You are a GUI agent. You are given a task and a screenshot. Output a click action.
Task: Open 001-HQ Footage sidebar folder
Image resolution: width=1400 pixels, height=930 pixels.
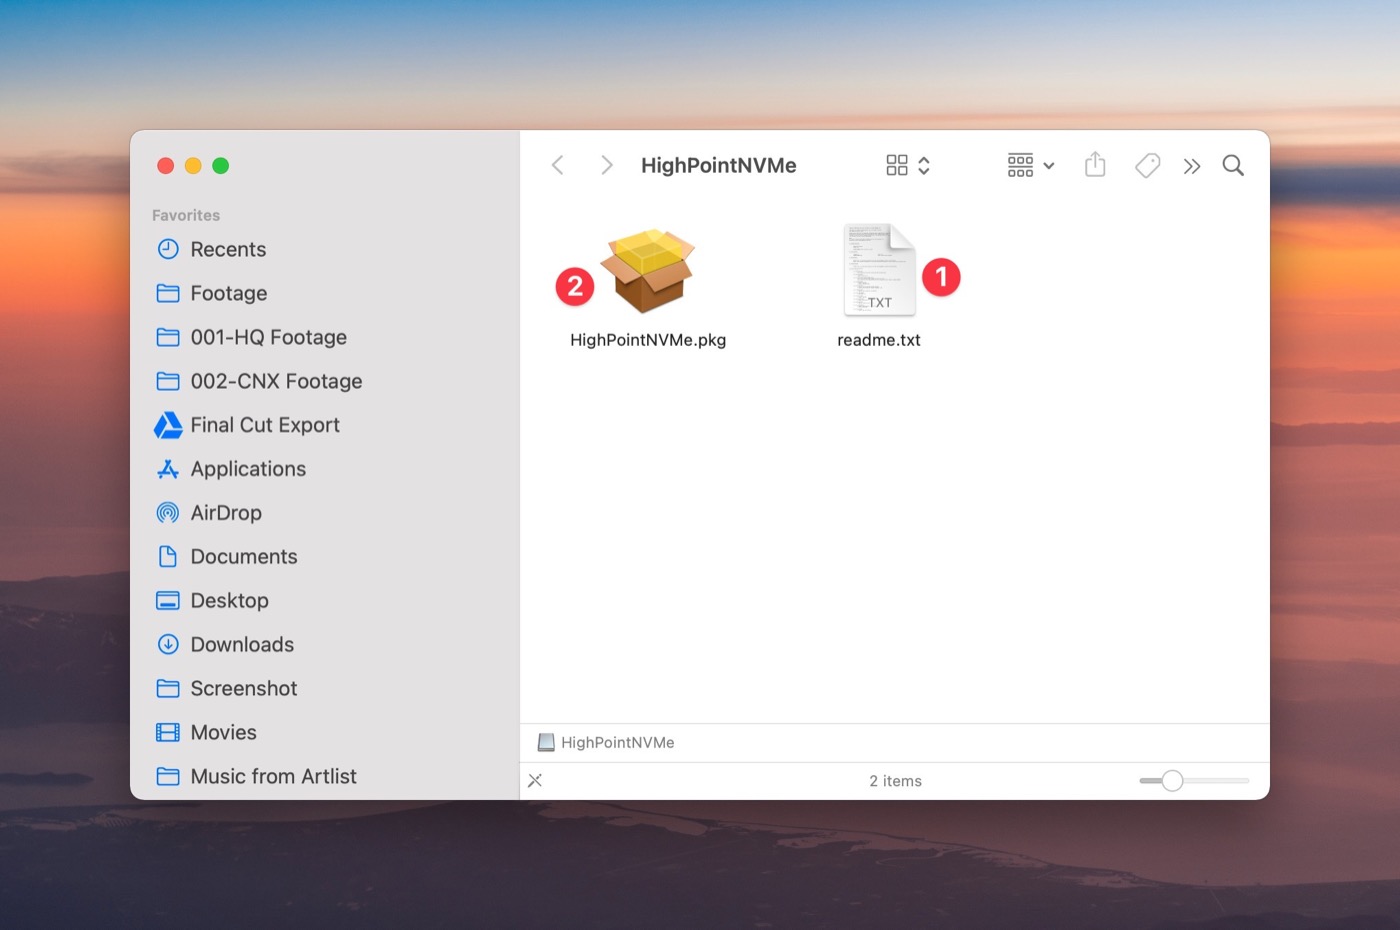pyautogui.click(x=268, y=338)
